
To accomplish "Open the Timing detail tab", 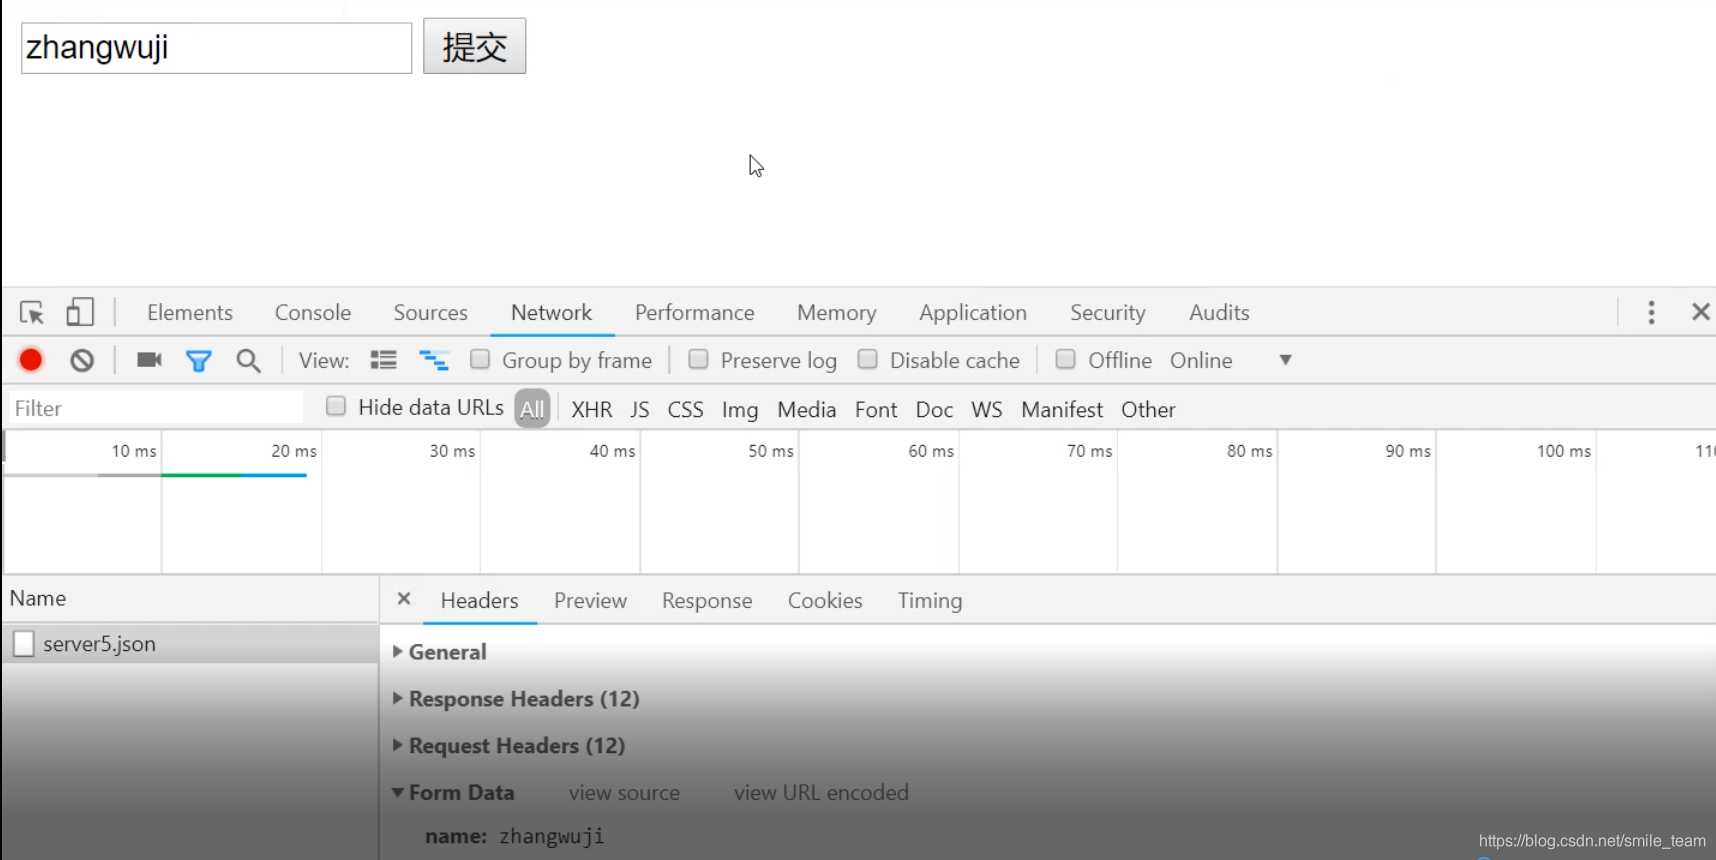I will tap(930, 600).
